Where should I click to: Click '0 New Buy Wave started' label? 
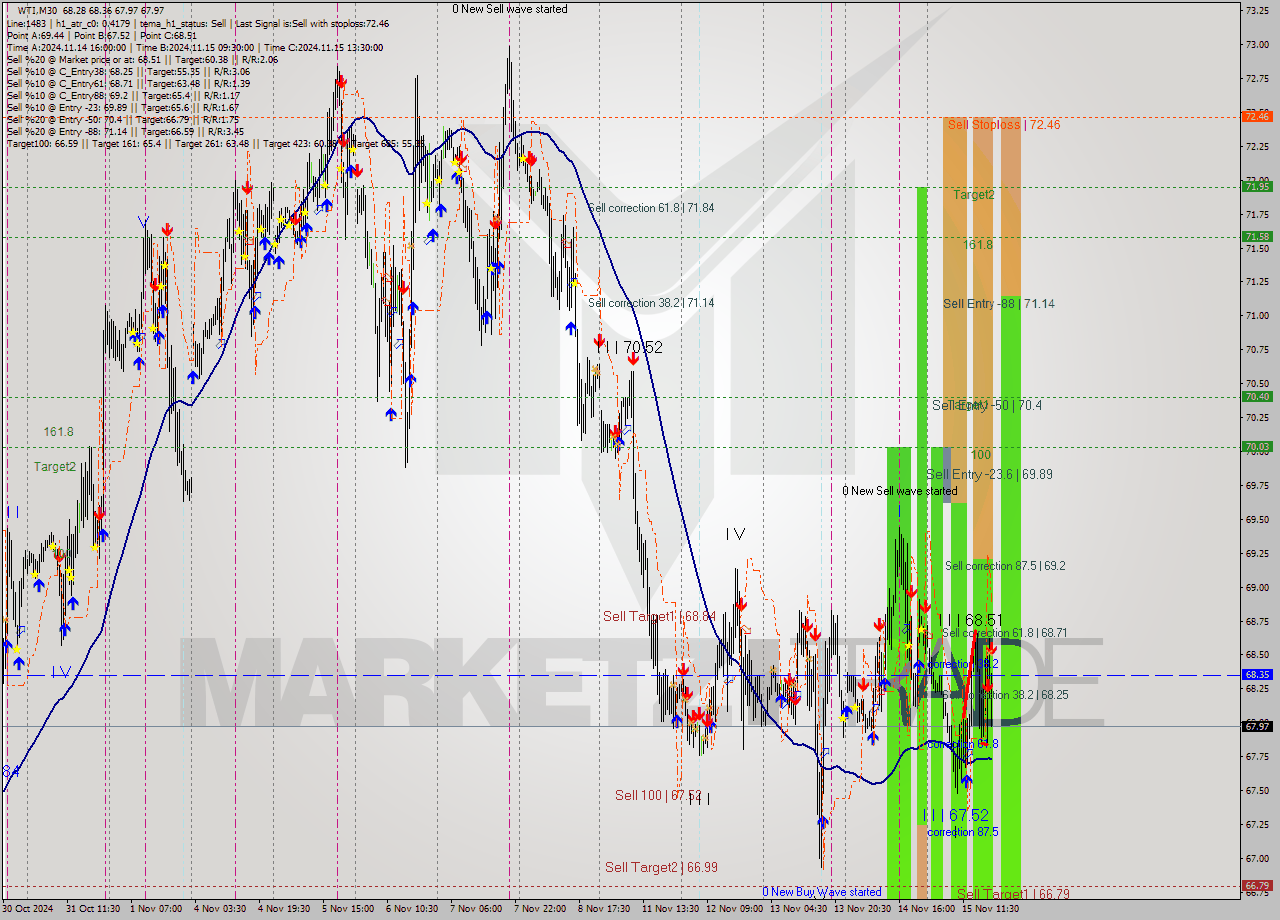click(822, 892)
